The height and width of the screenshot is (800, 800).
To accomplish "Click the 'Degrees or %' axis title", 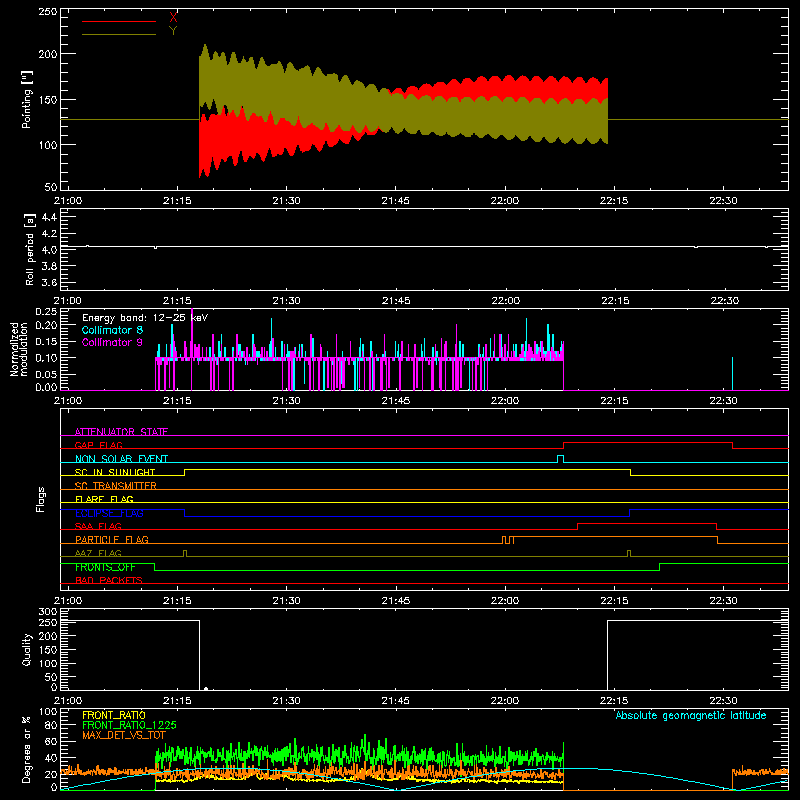I will (27, 749).
